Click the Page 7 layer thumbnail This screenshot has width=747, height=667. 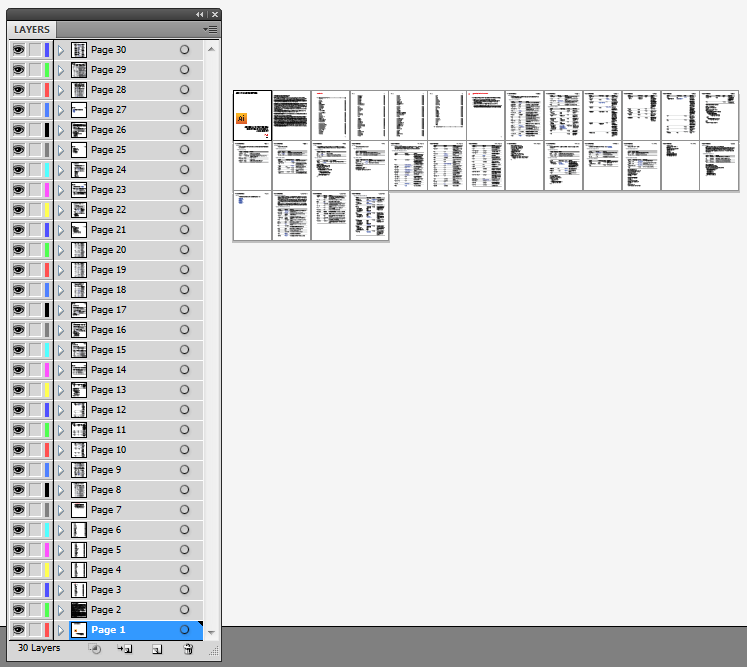(x=79, y=510)
